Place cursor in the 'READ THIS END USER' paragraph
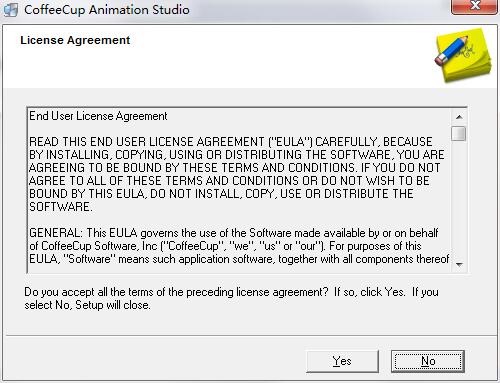Viewport: 500px width, 383px height. (237, 174)
